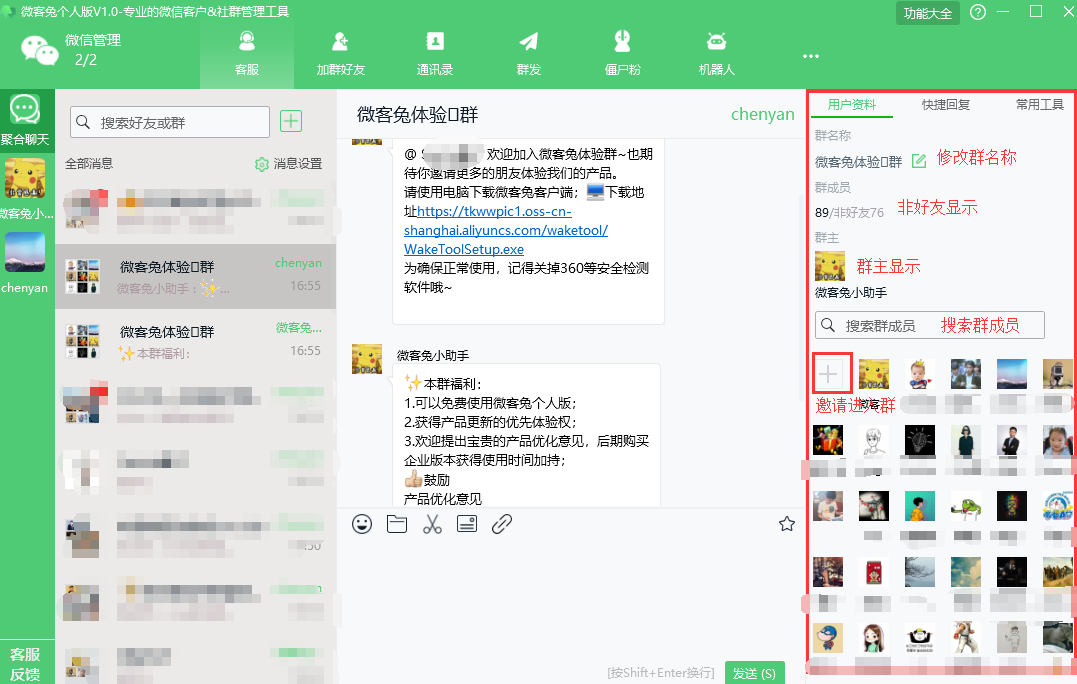Select the 微客兔体验群 chat with 本群福利 preview
The height and width of the screenshot is (684, 1077).
195,341
